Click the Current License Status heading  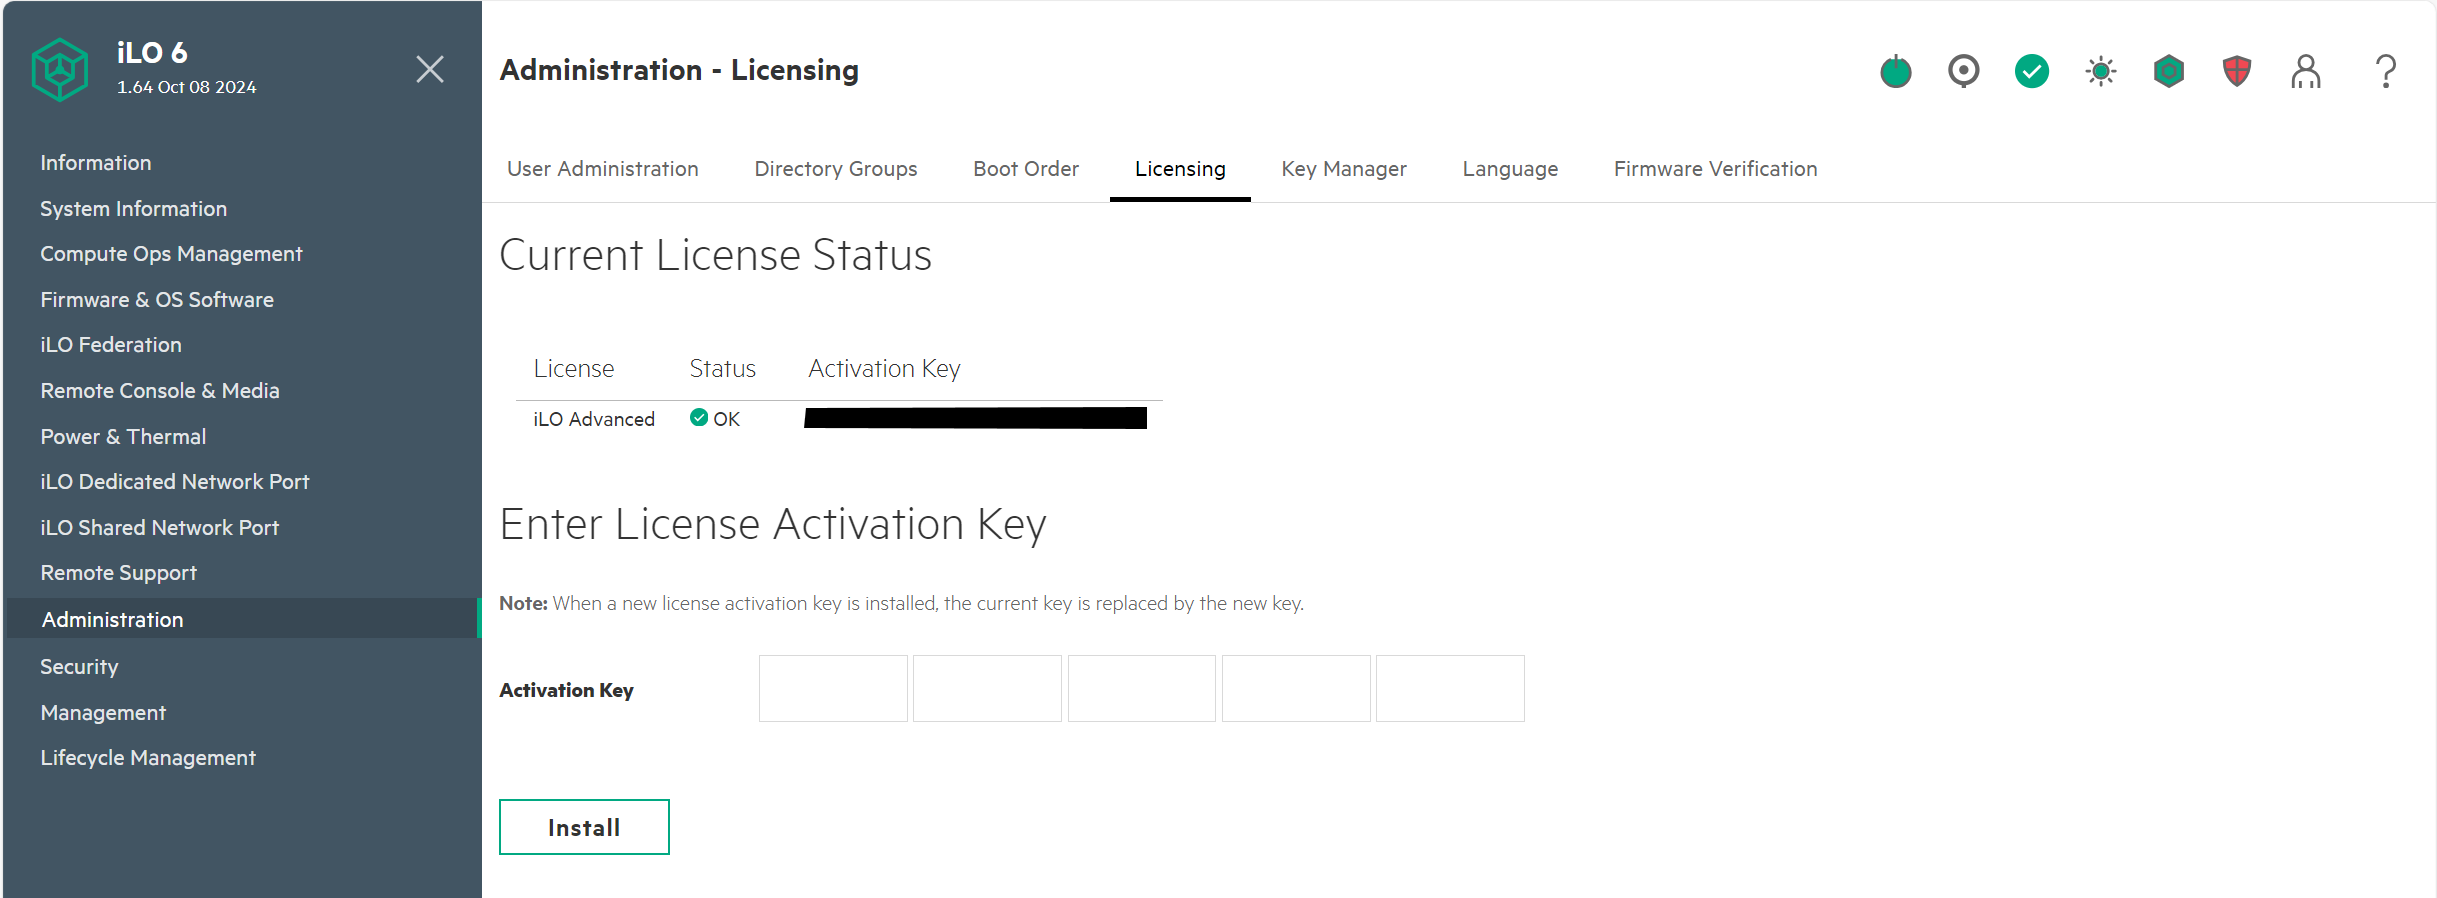pos(716,255)
